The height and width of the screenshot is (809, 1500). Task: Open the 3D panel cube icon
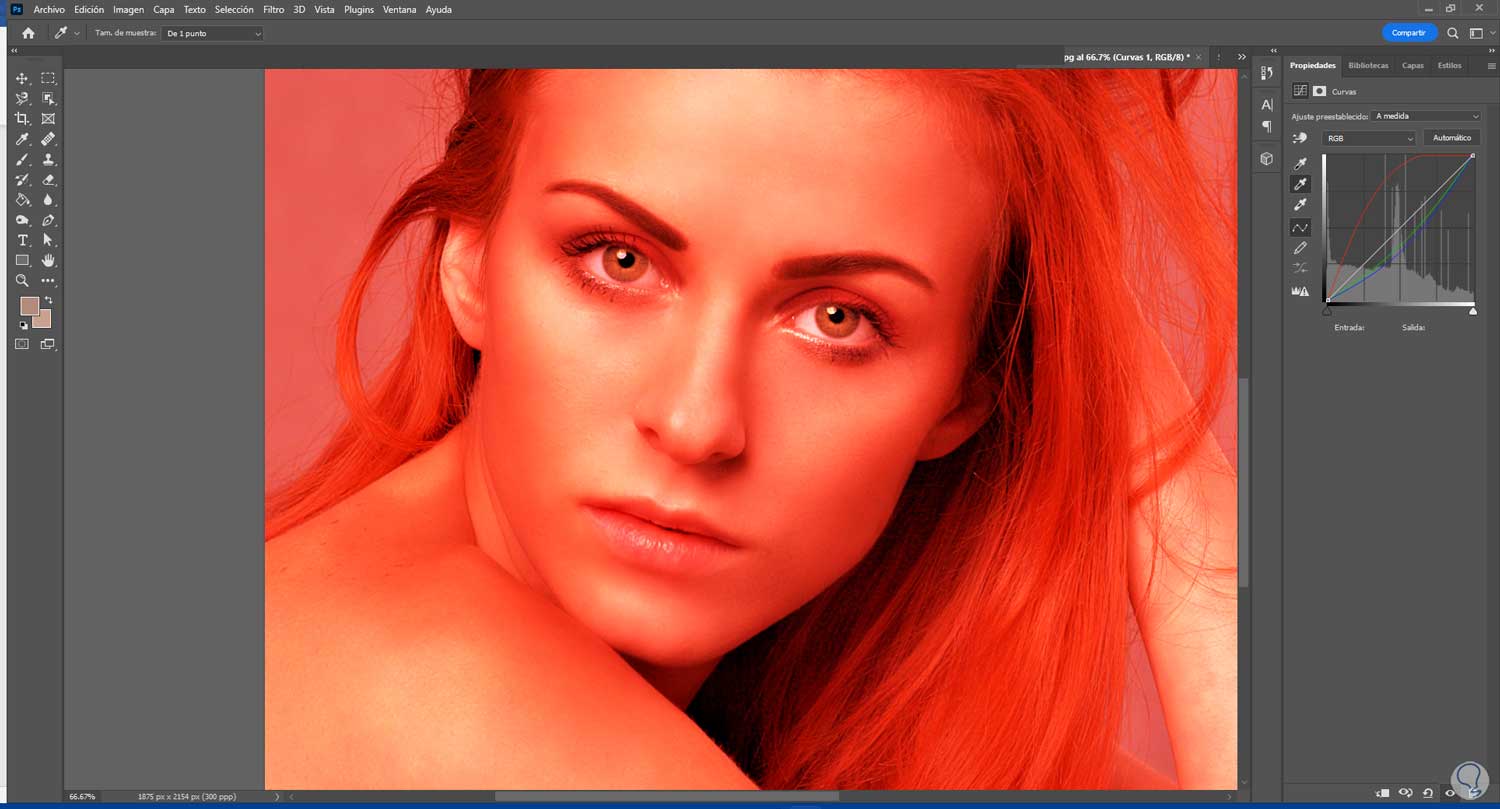1267,158
